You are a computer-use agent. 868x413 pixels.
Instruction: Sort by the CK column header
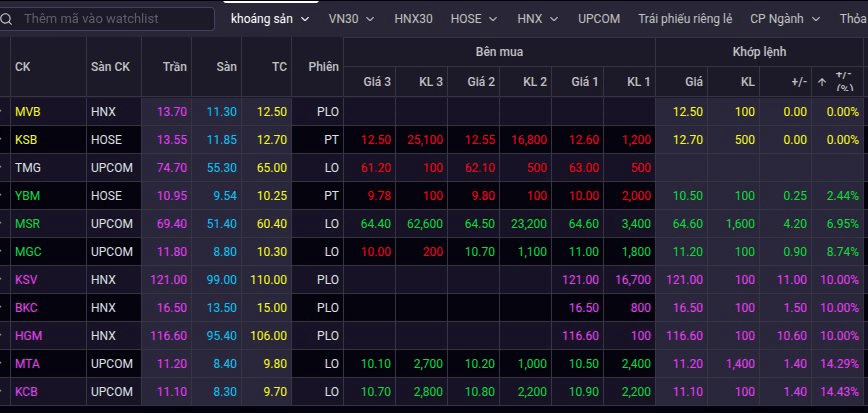click(23, 67)
